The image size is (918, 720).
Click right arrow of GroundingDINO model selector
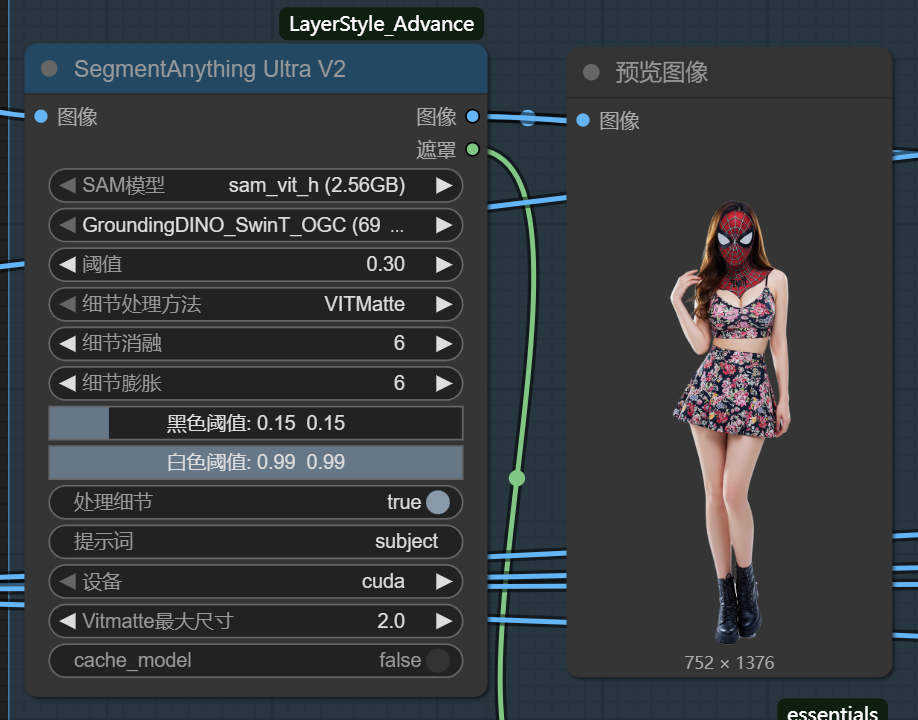444,225
